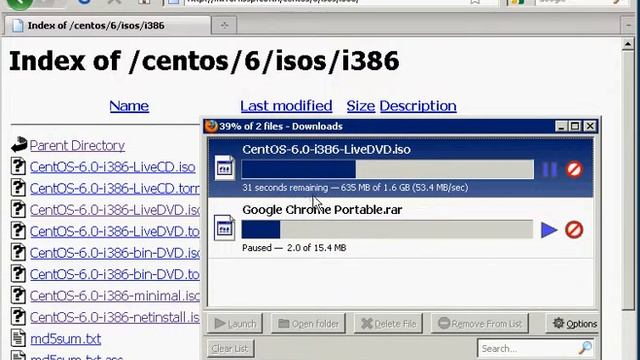Click text-file icon beside md5sum.txt
The width and height of the screenshot is (640, 360).
[x=18, y=338]
